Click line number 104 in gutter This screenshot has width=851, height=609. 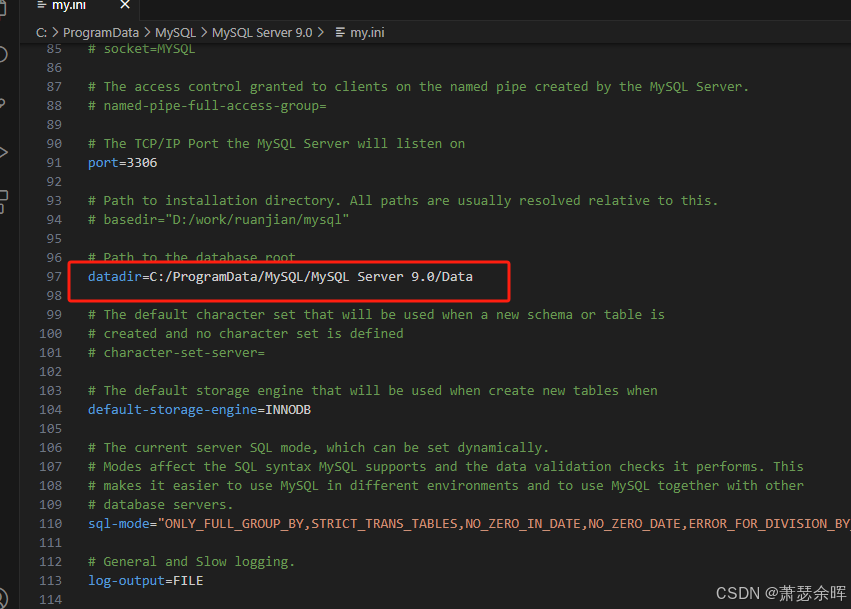click(50, 409)
